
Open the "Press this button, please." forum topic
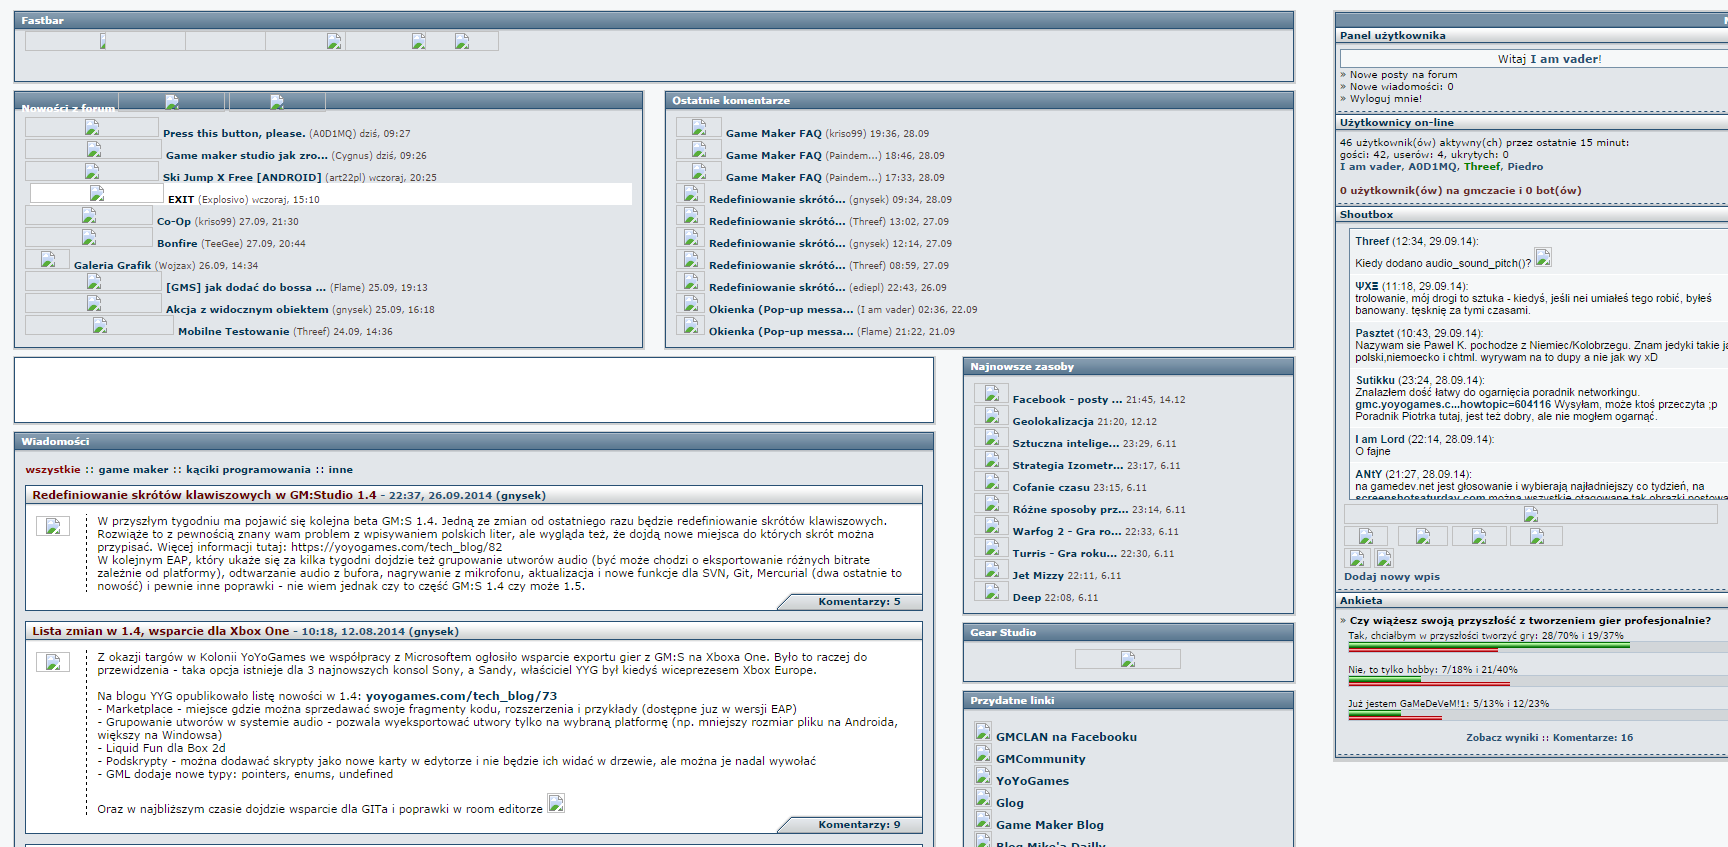(x=234, y=134)
